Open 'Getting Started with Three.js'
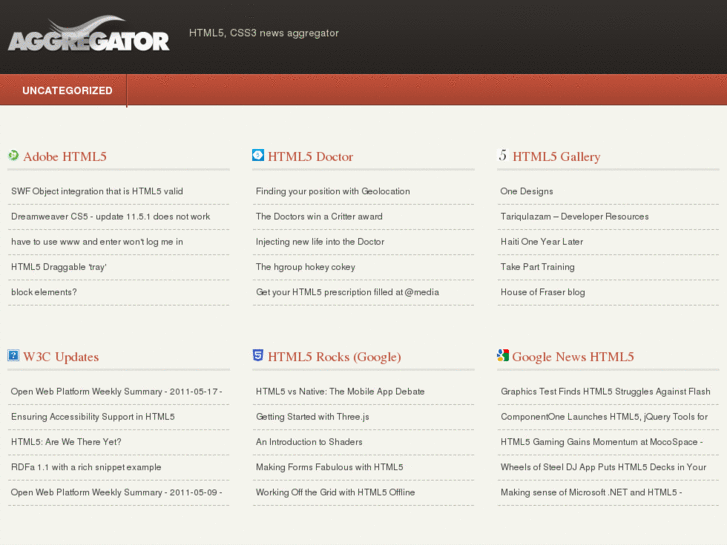 [312, 417]
